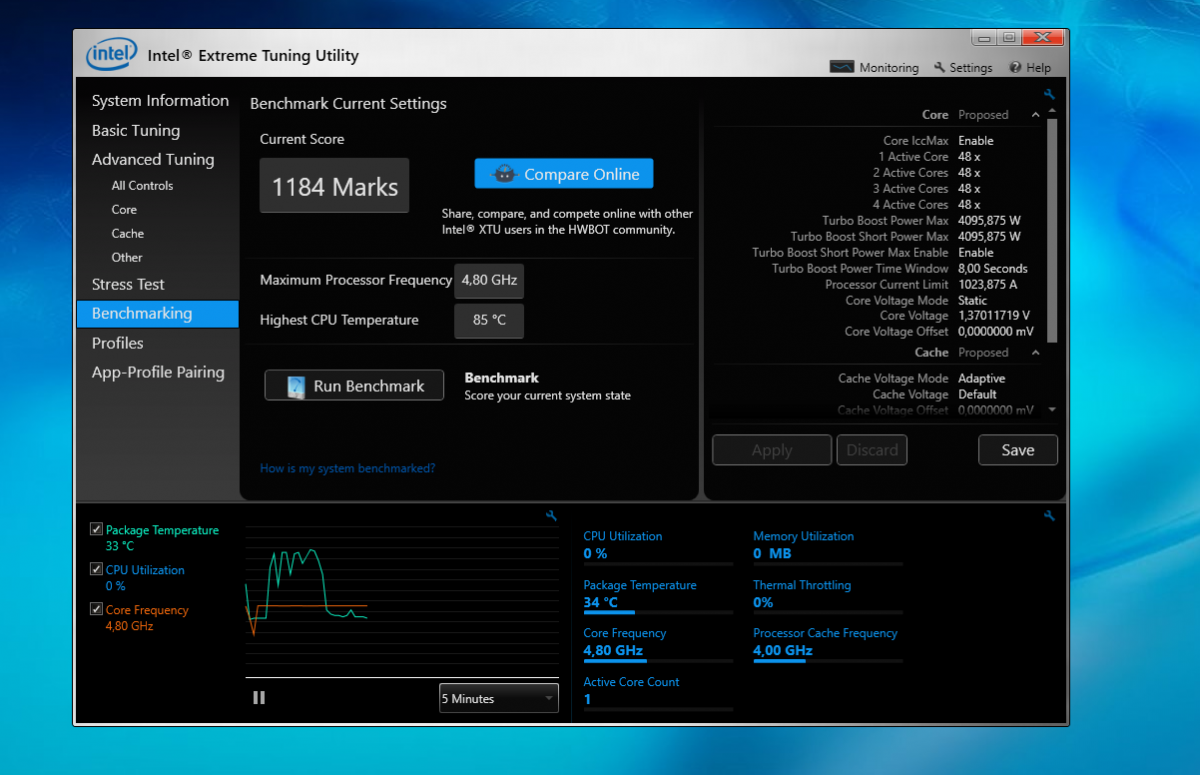Select Cache under Advanced Tuning in sidebar

click(x=128, y=234)
